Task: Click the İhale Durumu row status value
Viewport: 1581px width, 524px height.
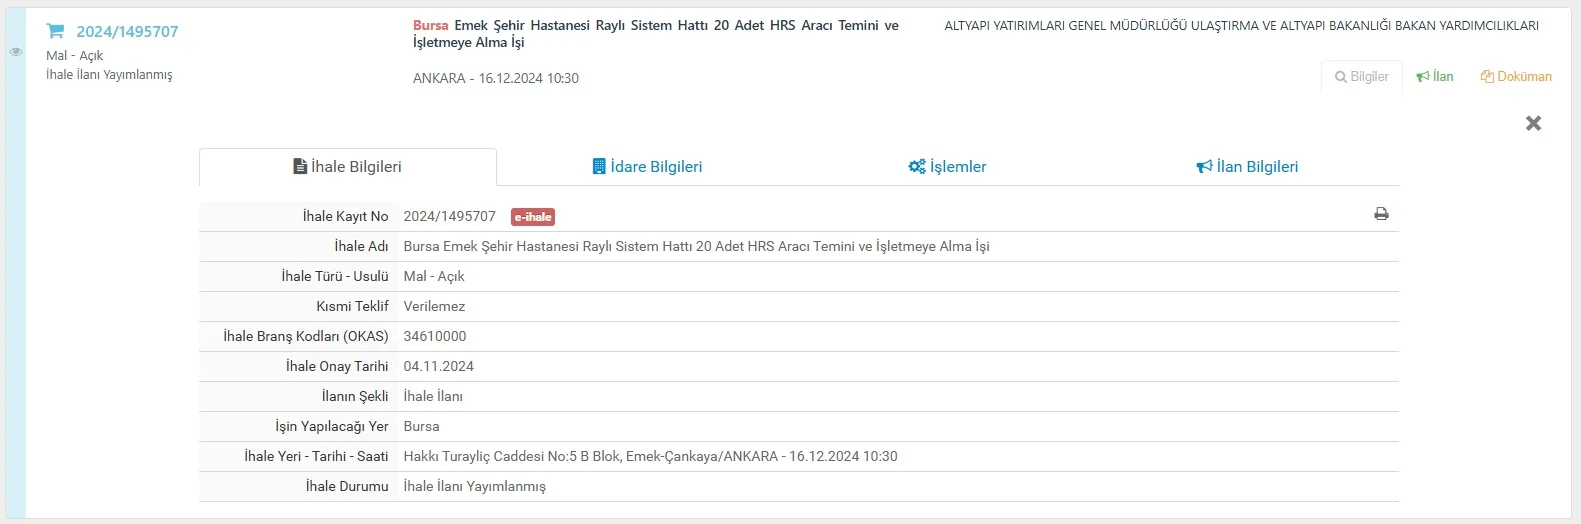Action: (474, 487)
